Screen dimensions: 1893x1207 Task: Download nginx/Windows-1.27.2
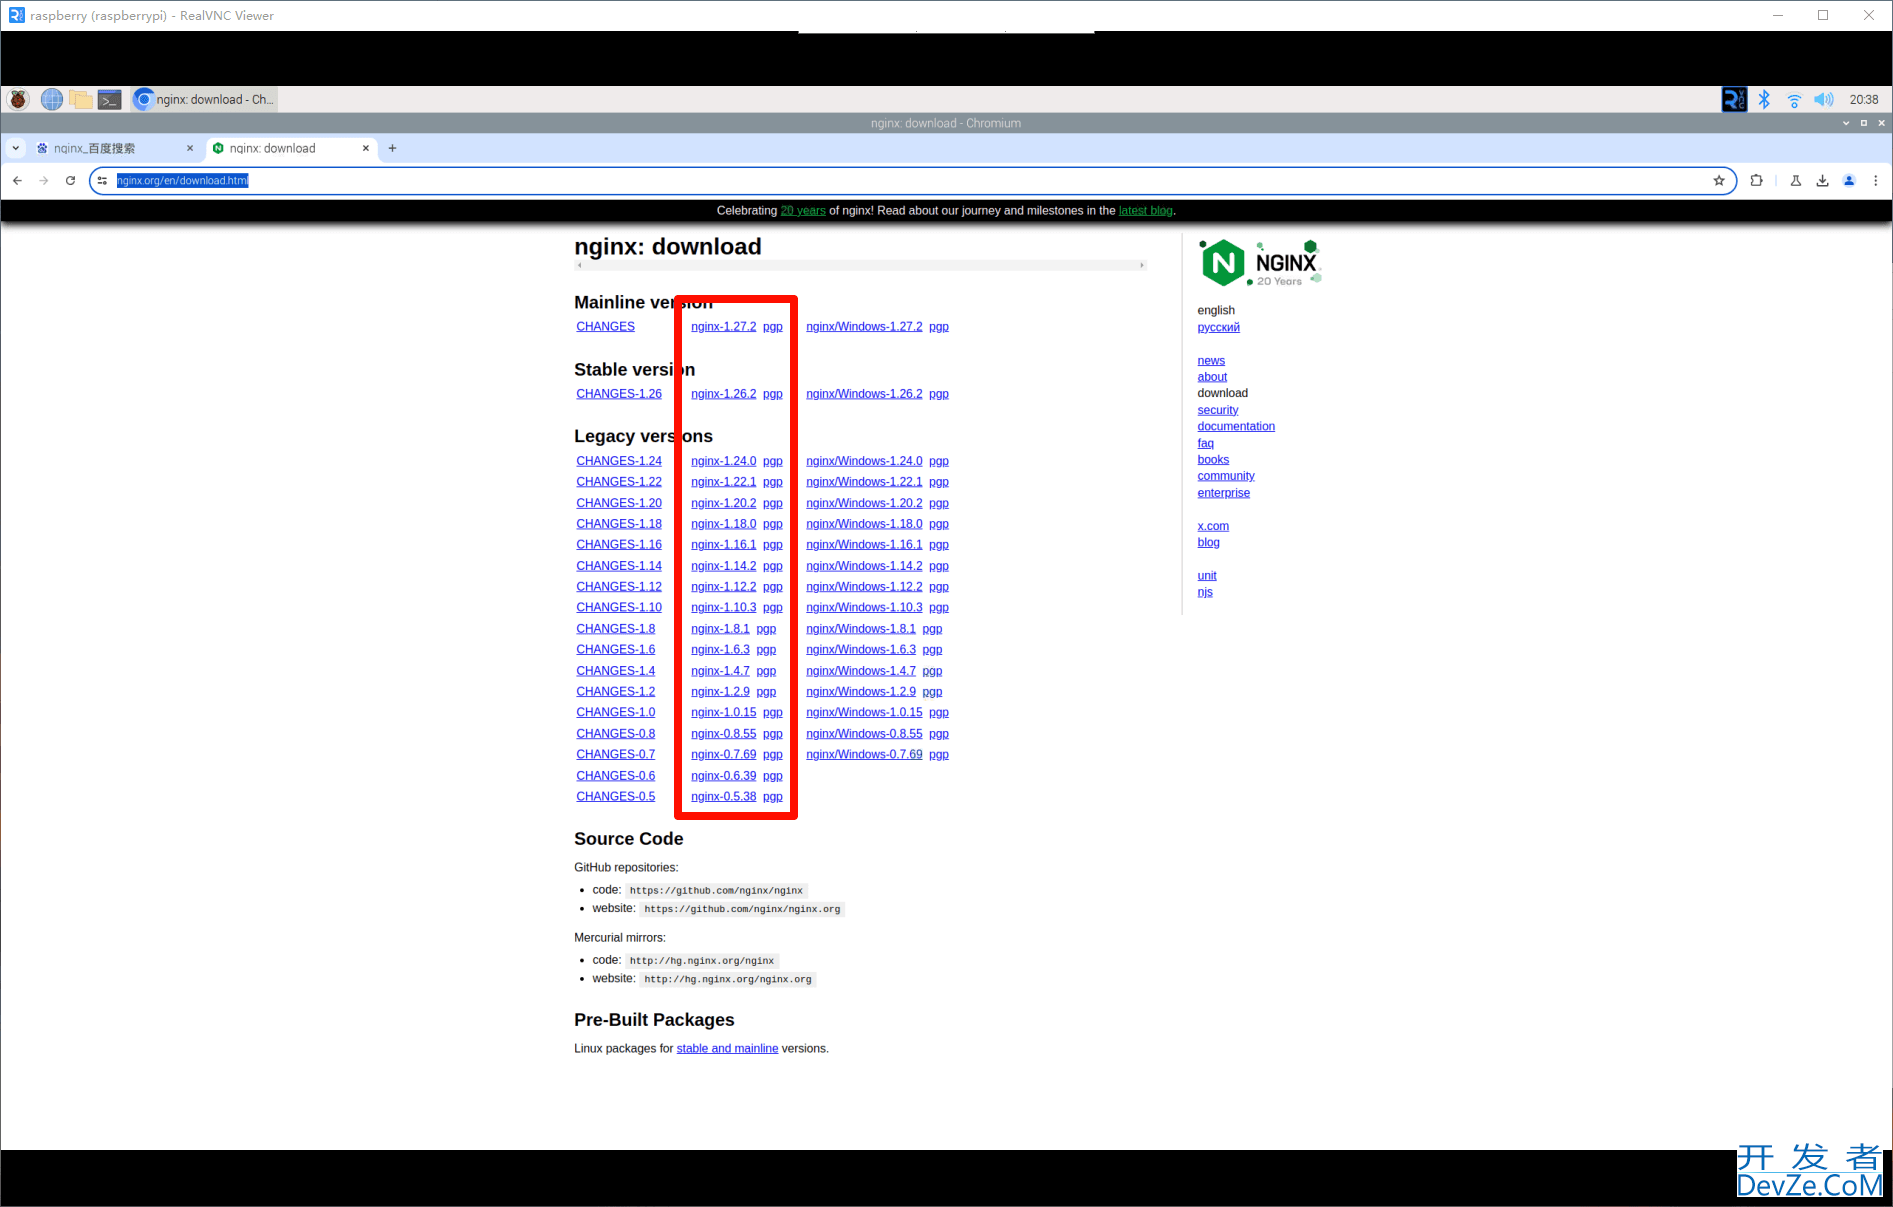pos(864,327)
